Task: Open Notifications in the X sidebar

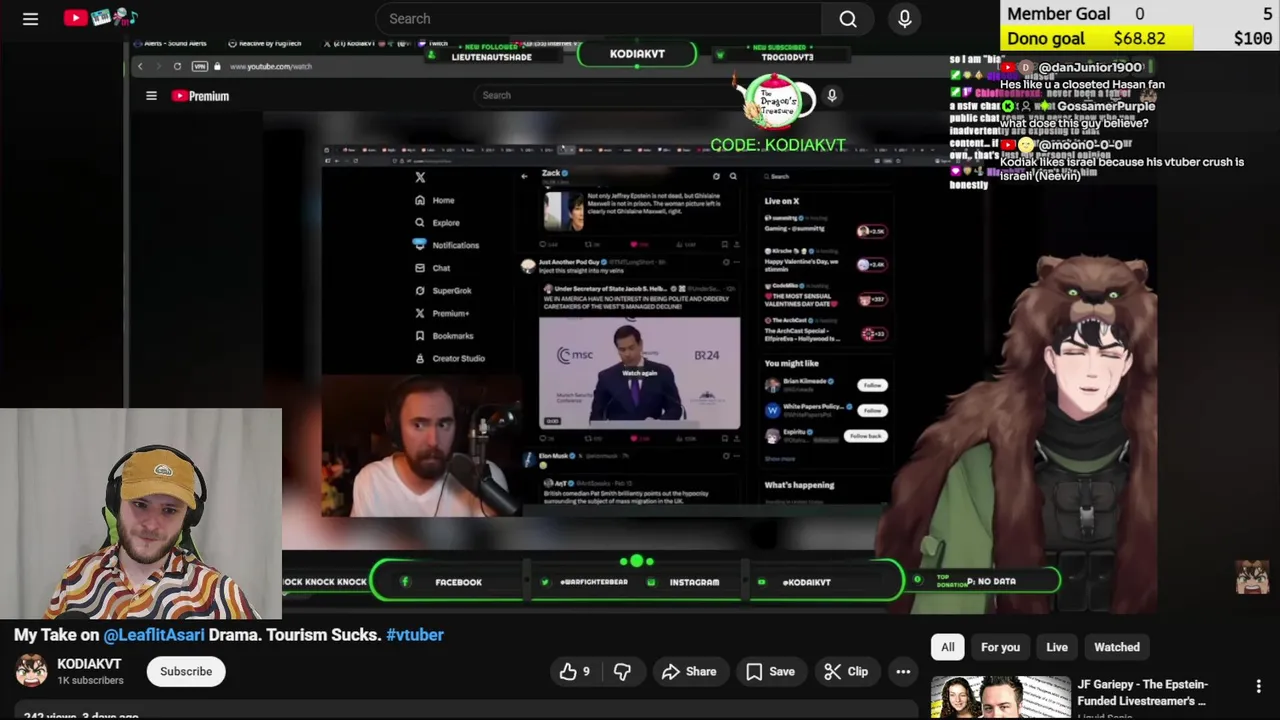Action: click(446, 245)
